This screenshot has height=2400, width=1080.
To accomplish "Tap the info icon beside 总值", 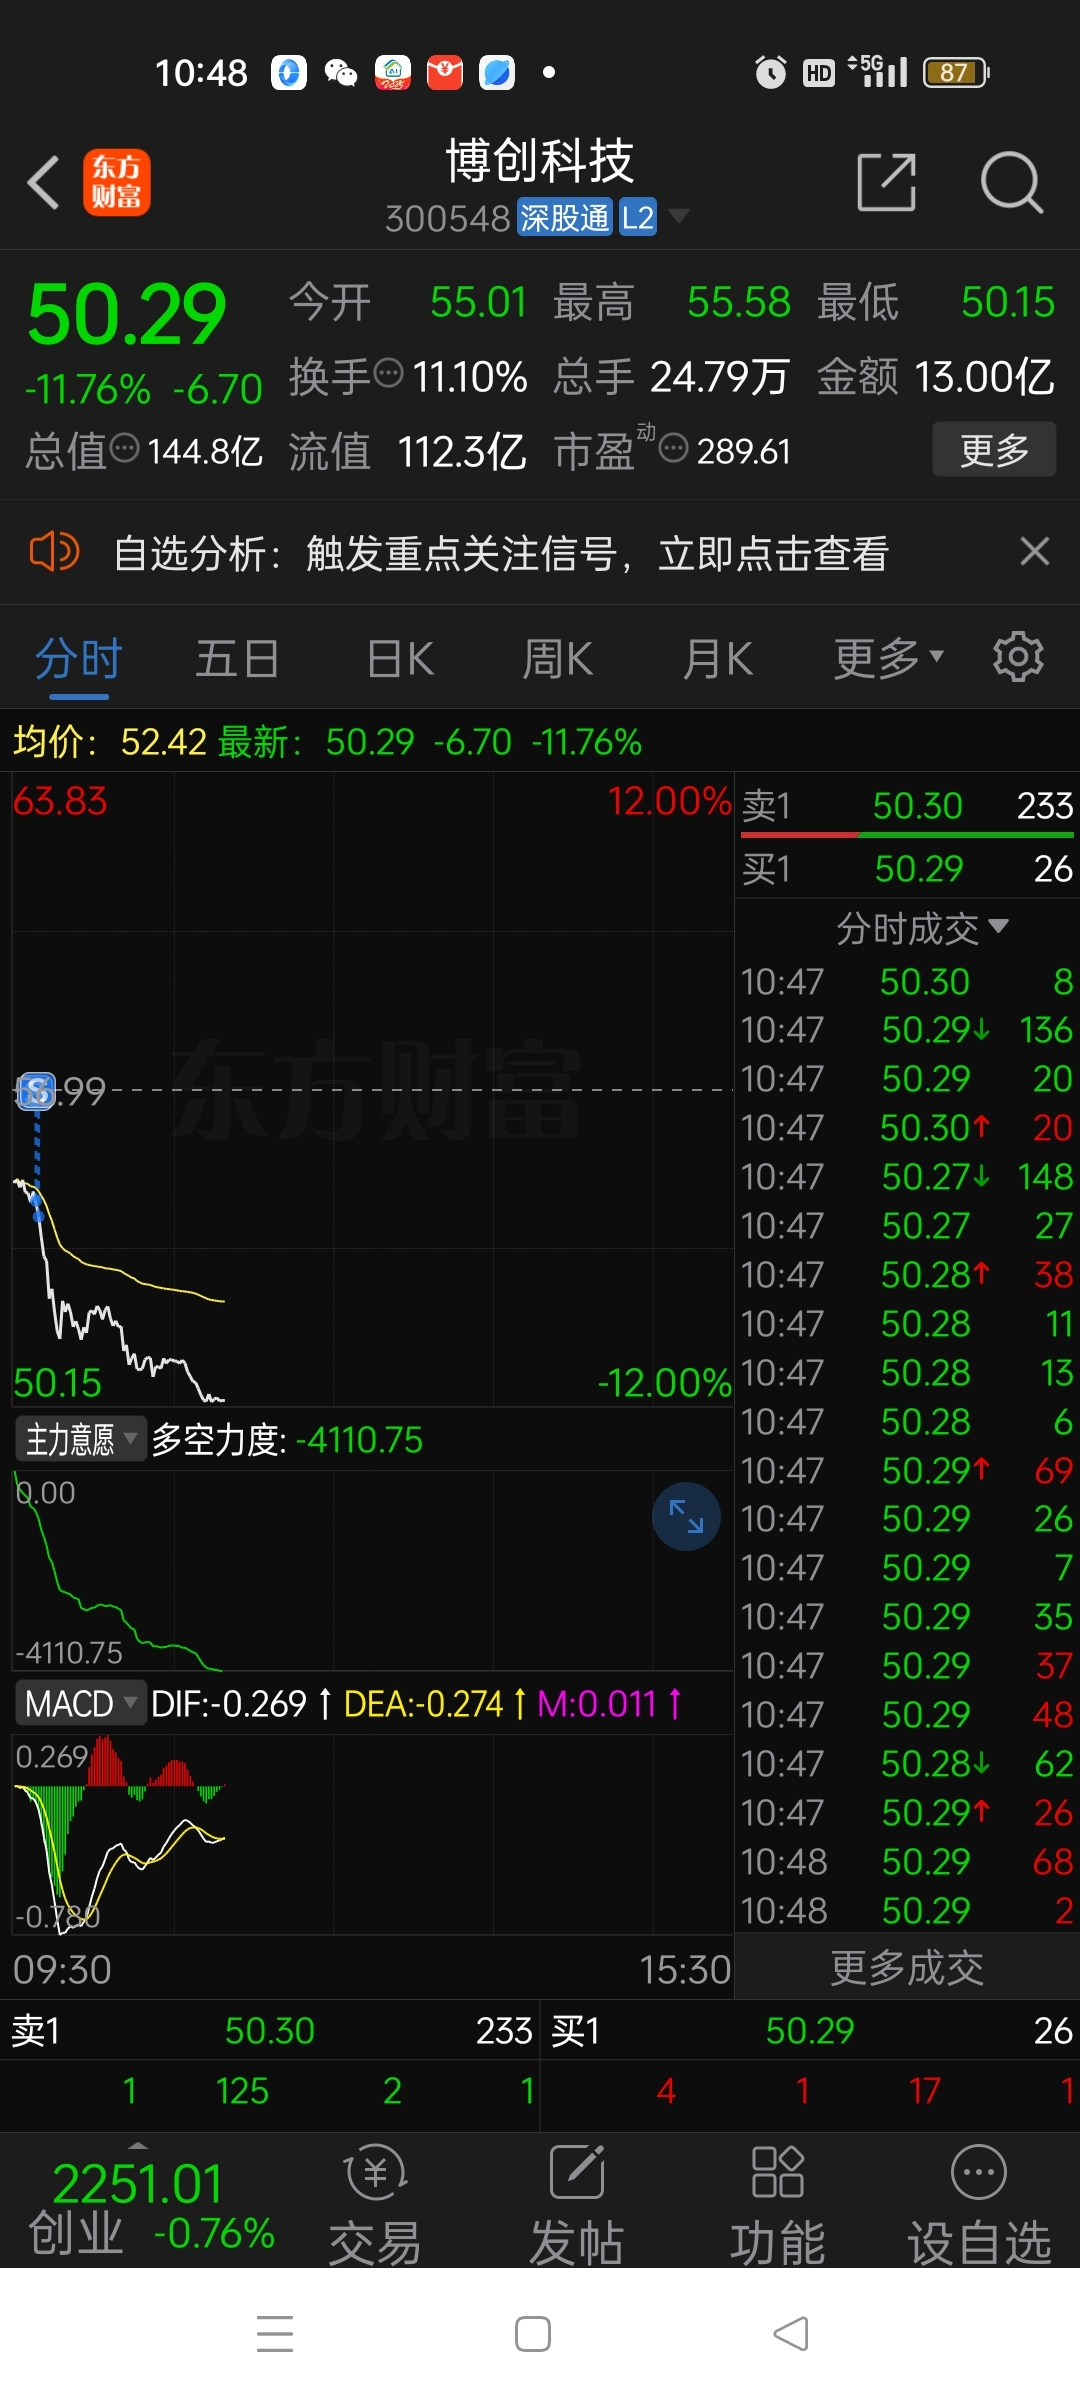I will click(124, 448).
